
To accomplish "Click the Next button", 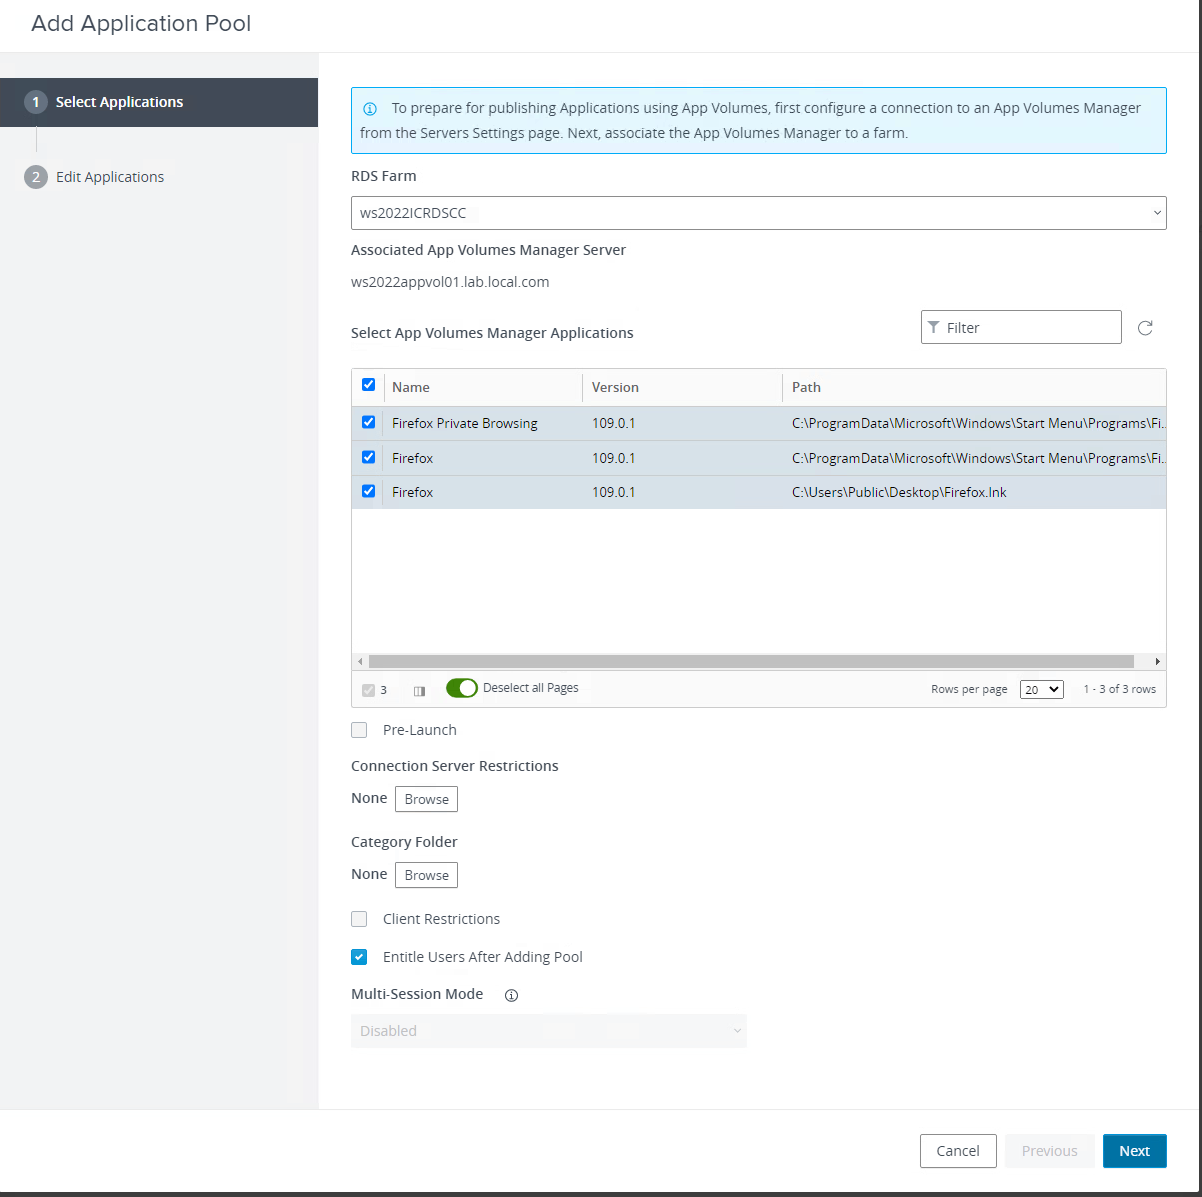I will pos(1134,1151).
